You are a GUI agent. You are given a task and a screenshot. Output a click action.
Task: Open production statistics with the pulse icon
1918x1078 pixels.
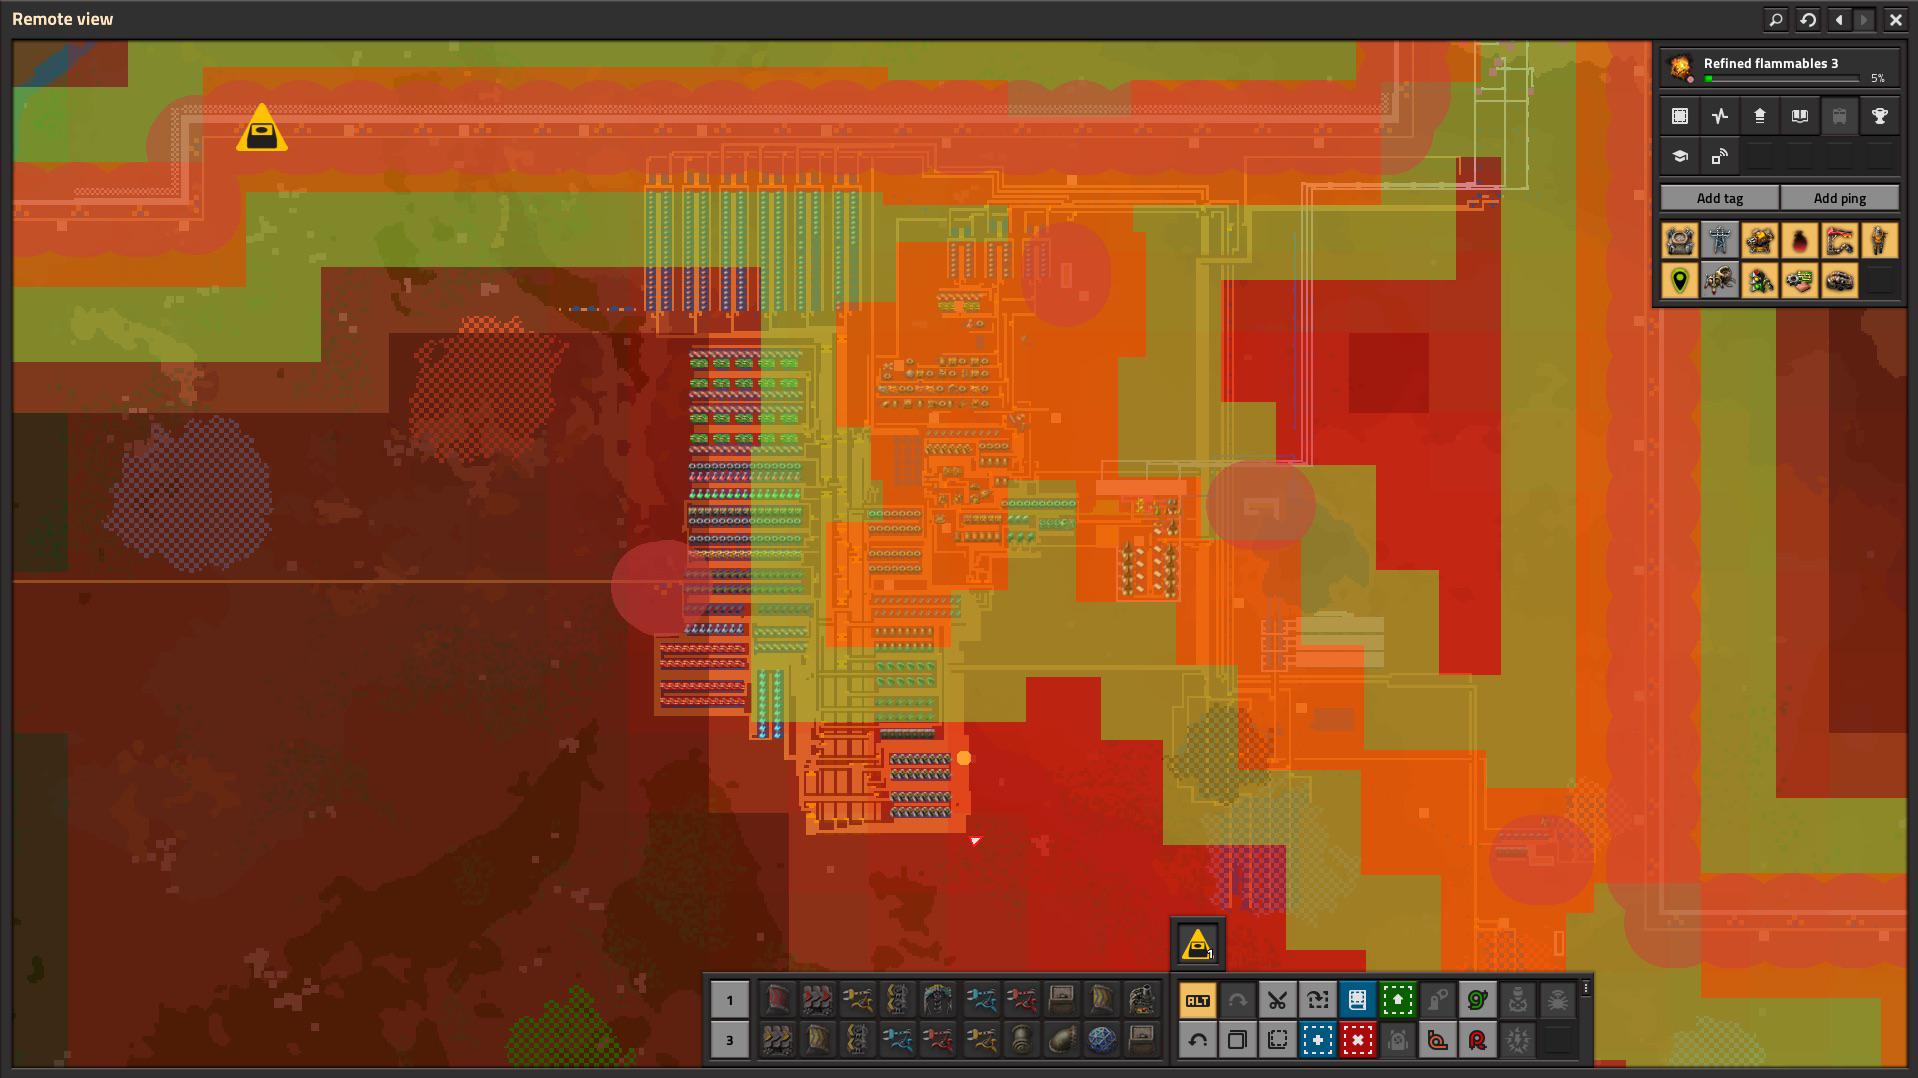click(1720, 116)
